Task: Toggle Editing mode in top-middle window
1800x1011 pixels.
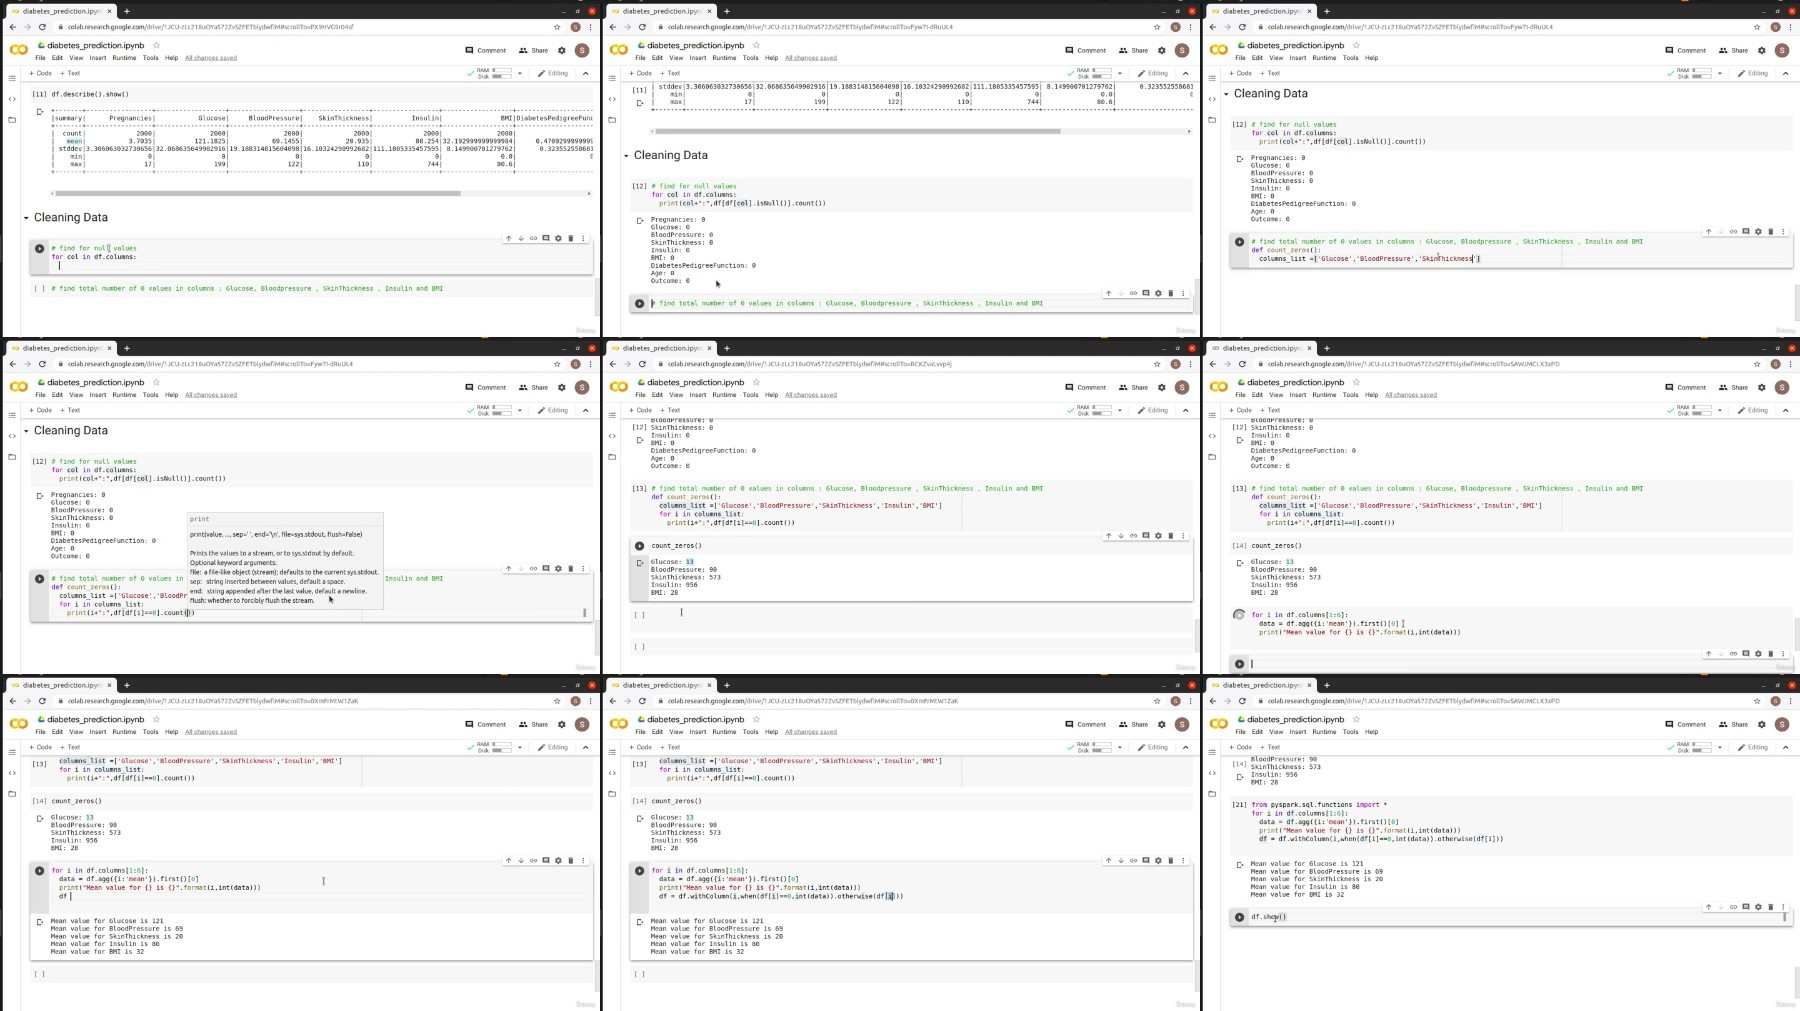Action: pyautogui.click(x=1153, y=73)
